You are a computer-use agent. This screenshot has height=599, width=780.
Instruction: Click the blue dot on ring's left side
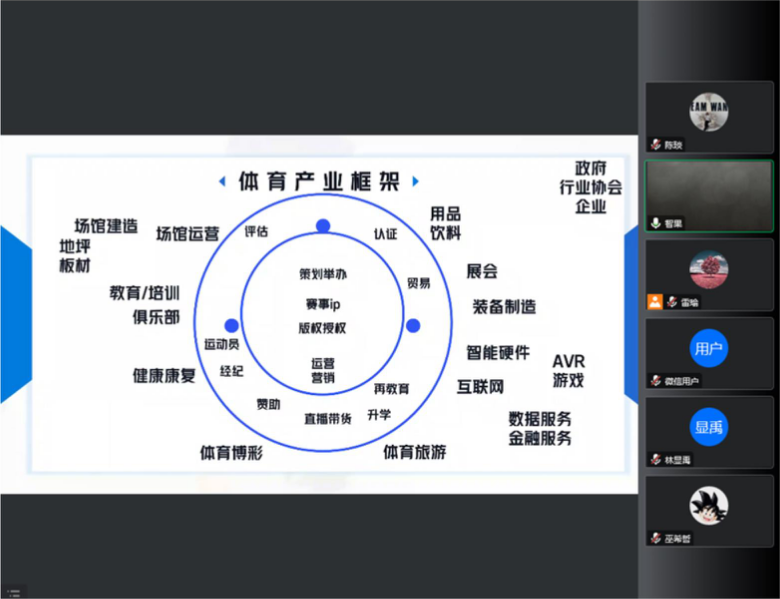coord(231,326)
